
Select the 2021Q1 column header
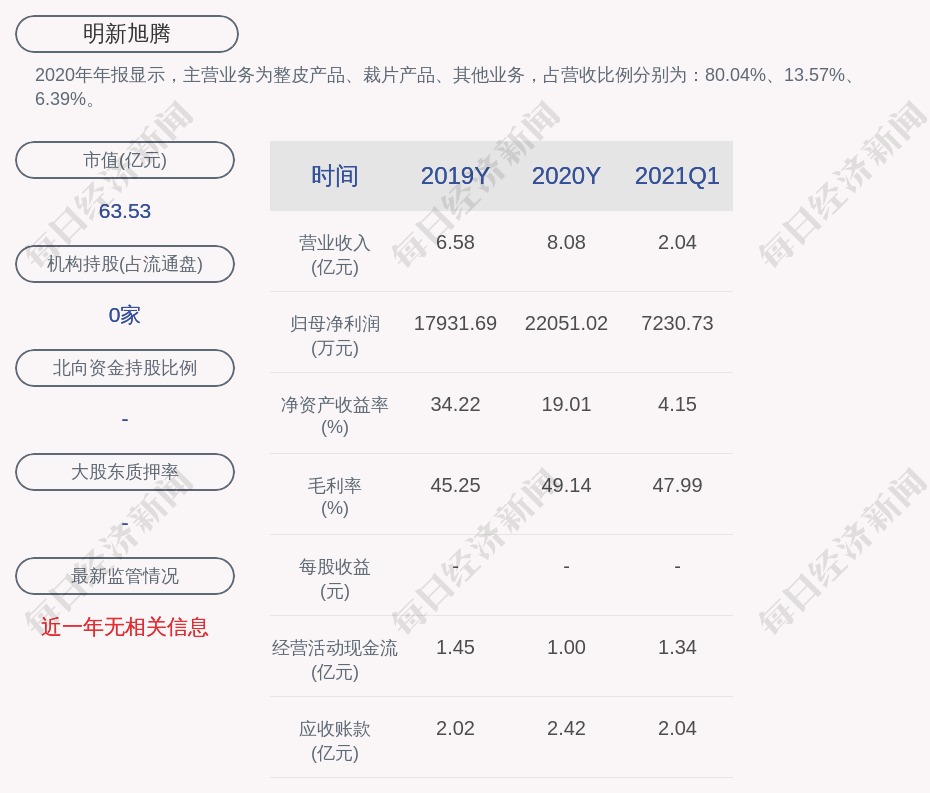tap(677, 176)
